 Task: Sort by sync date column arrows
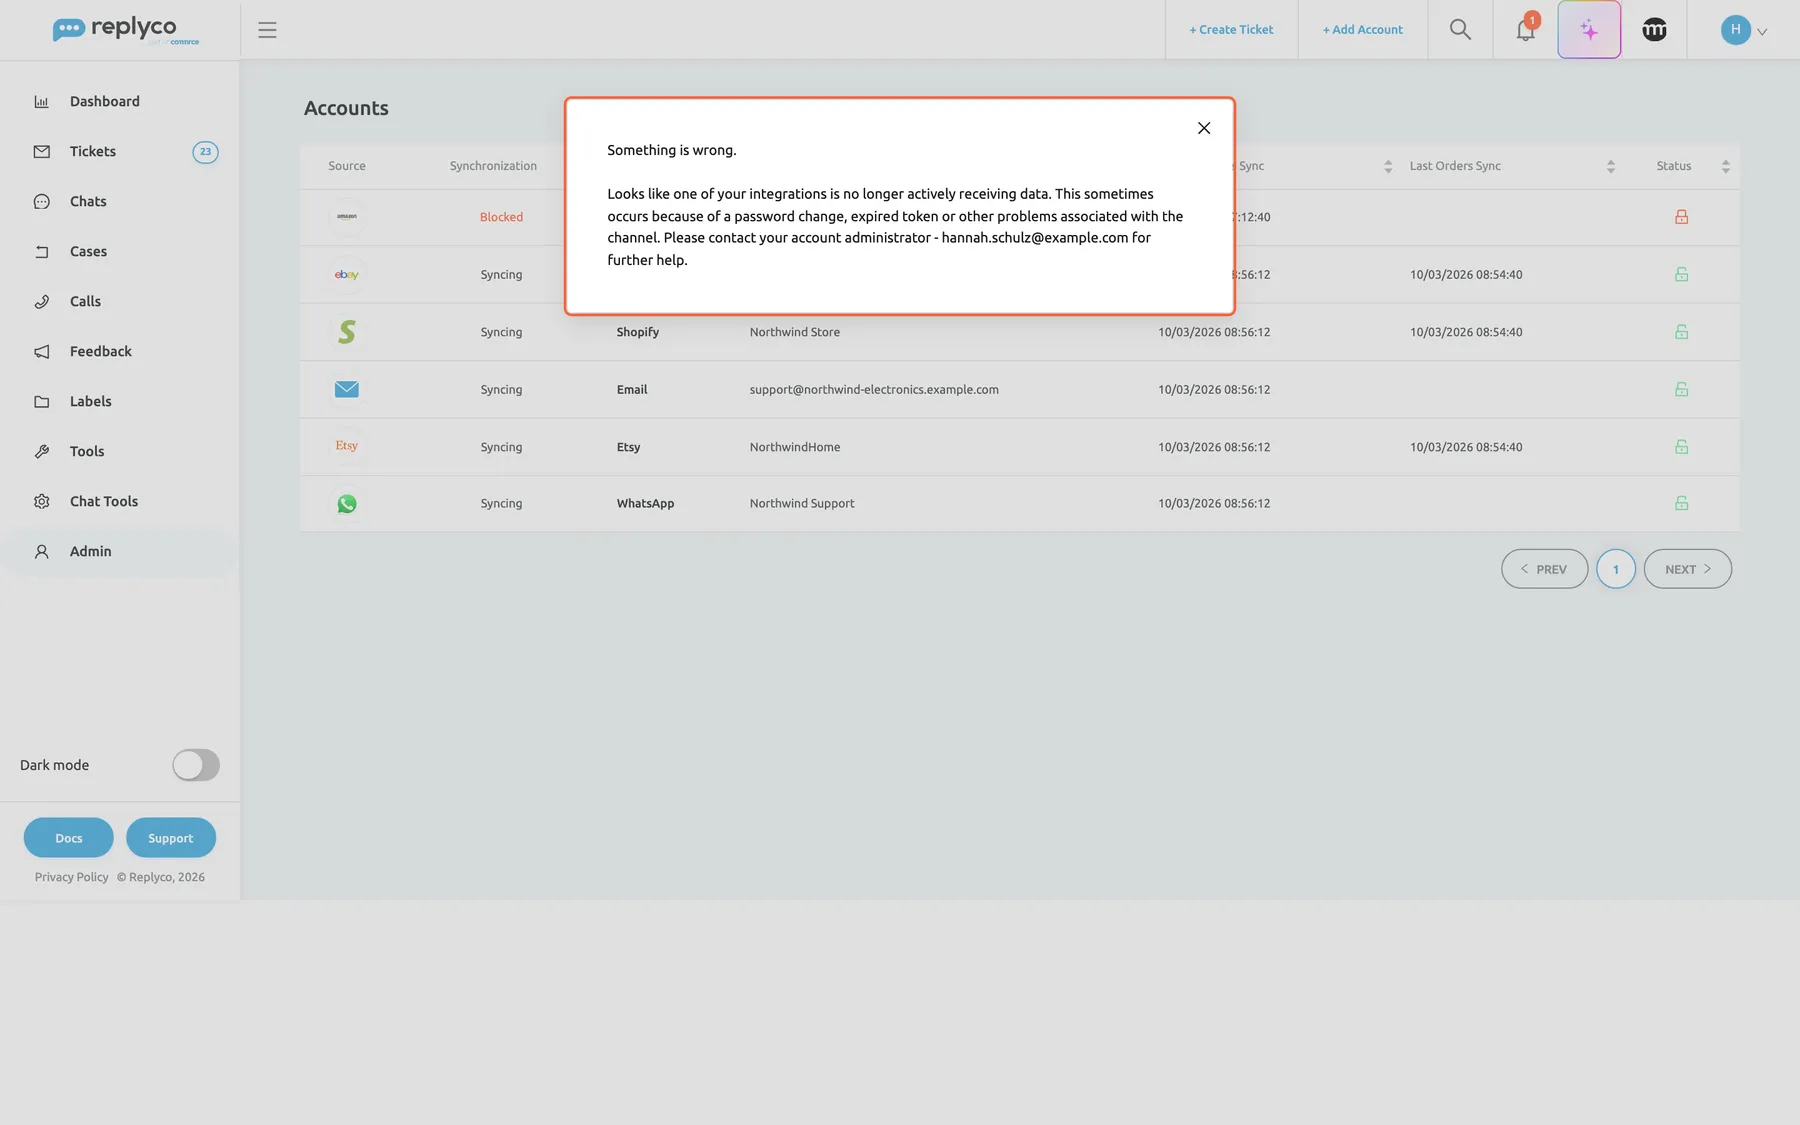[1388, 167]
